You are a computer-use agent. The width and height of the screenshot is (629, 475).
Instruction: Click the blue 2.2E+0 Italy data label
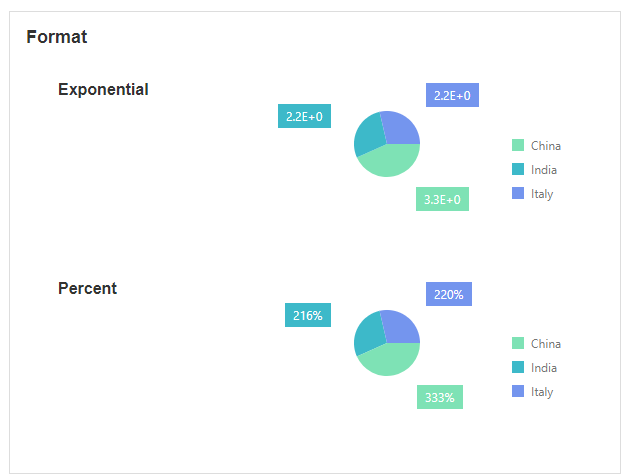452,96
